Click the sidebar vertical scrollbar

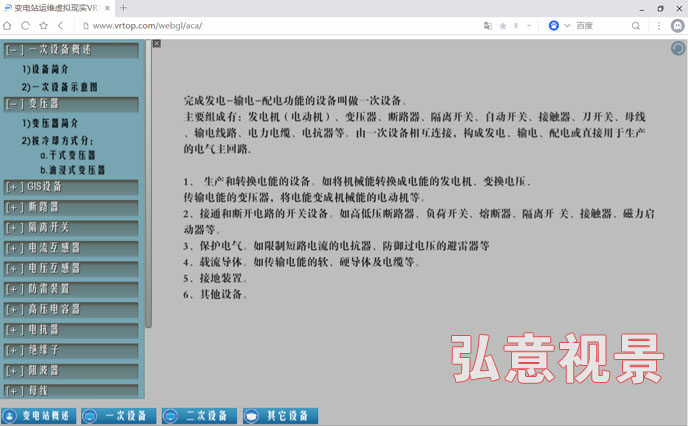pos(148,183)
